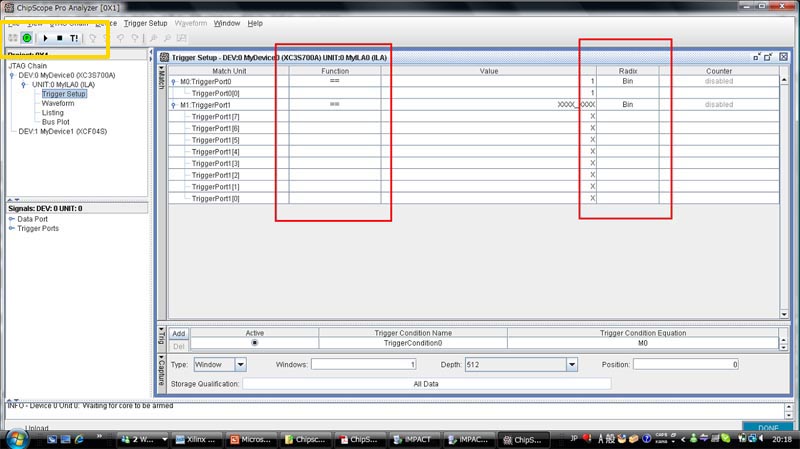The image size is (800, 449).
Task: Click Trigger Setup window title icon
Action: (x=164, y=57)
